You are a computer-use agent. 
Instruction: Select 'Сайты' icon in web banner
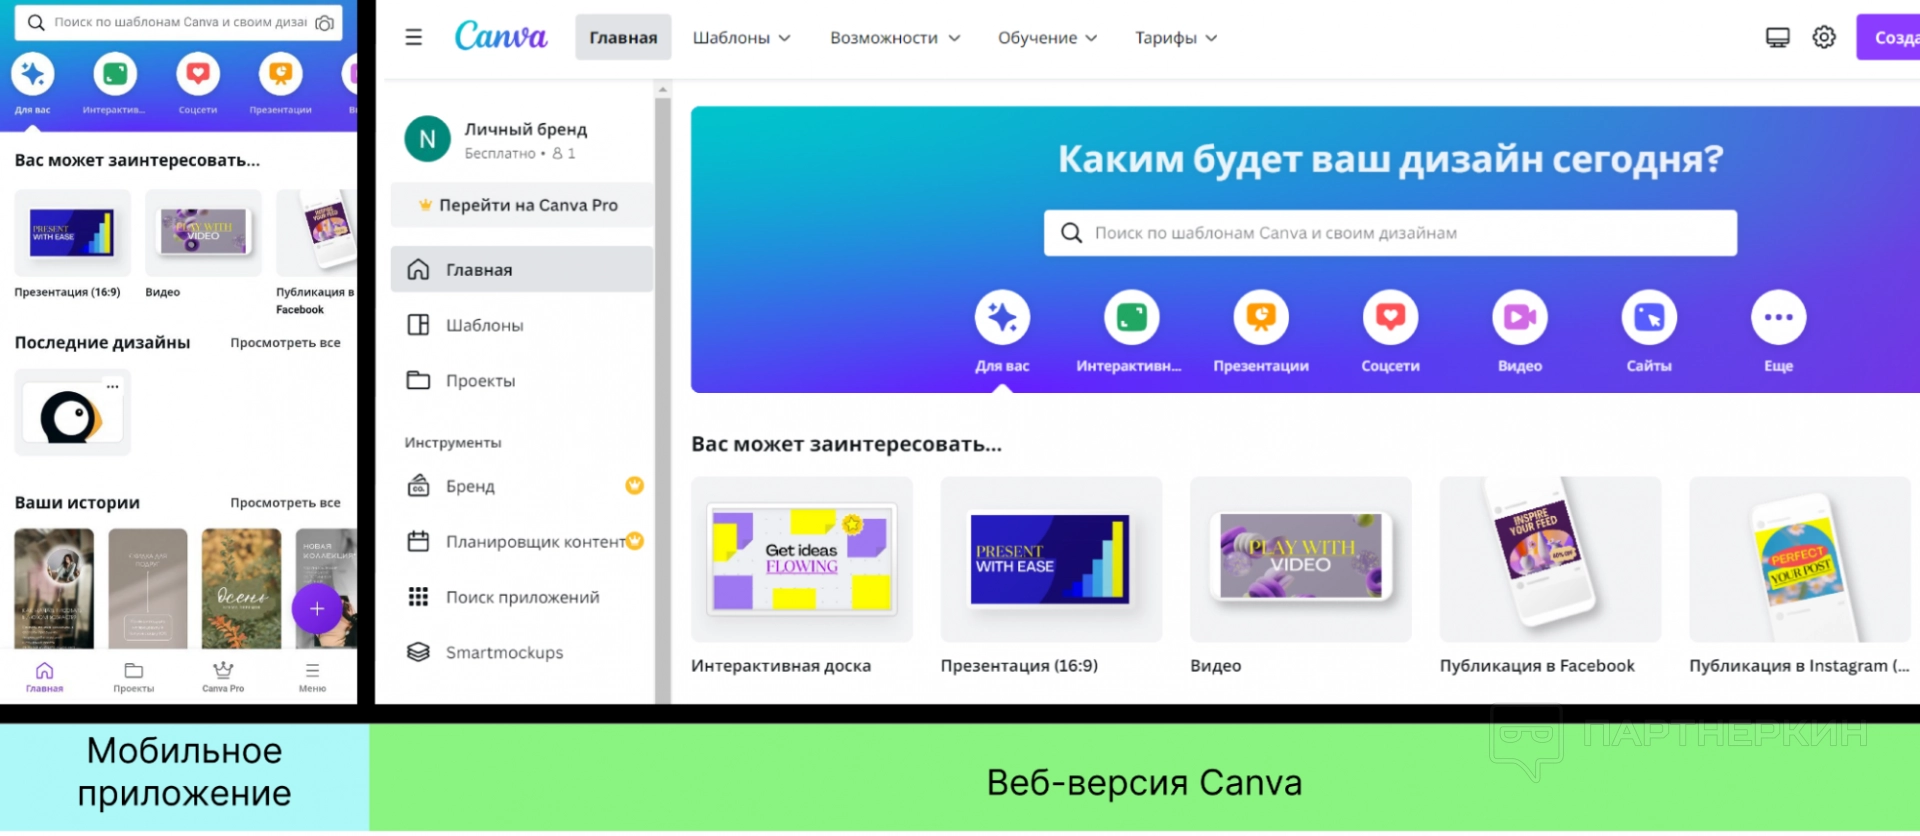1649,318
